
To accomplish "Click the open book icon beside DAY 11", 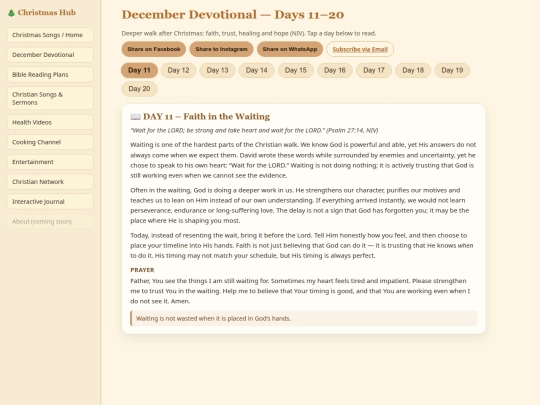I will pos(135,117).
